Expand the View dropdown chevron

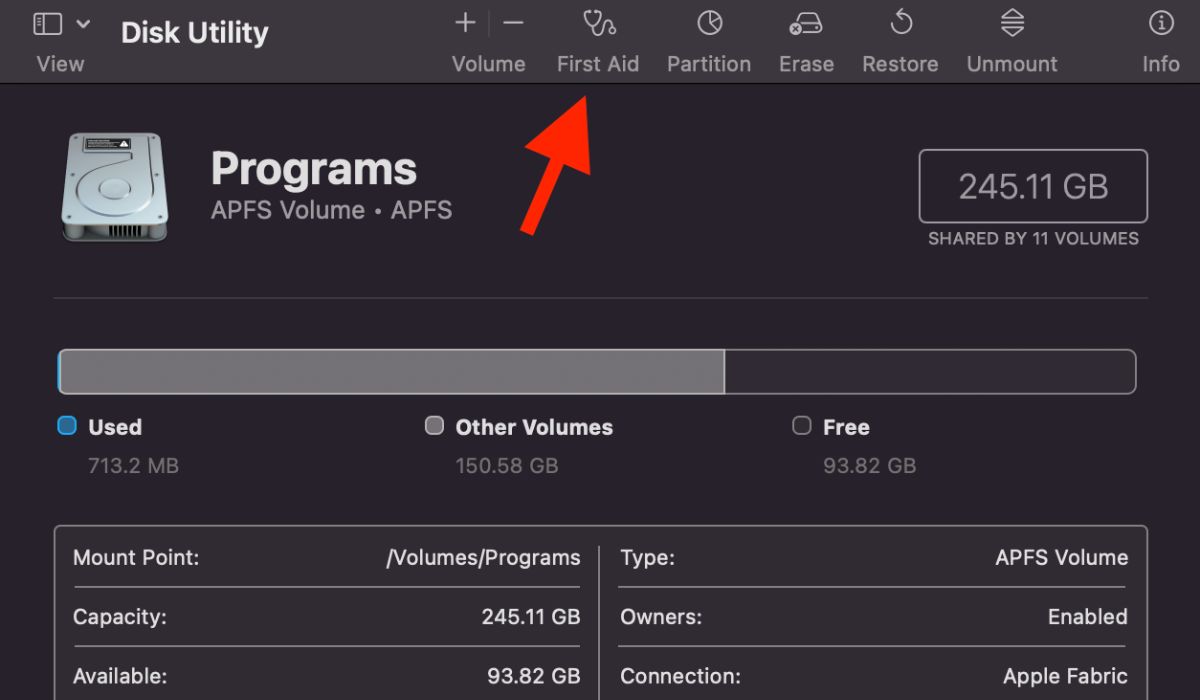click(83, 24)
